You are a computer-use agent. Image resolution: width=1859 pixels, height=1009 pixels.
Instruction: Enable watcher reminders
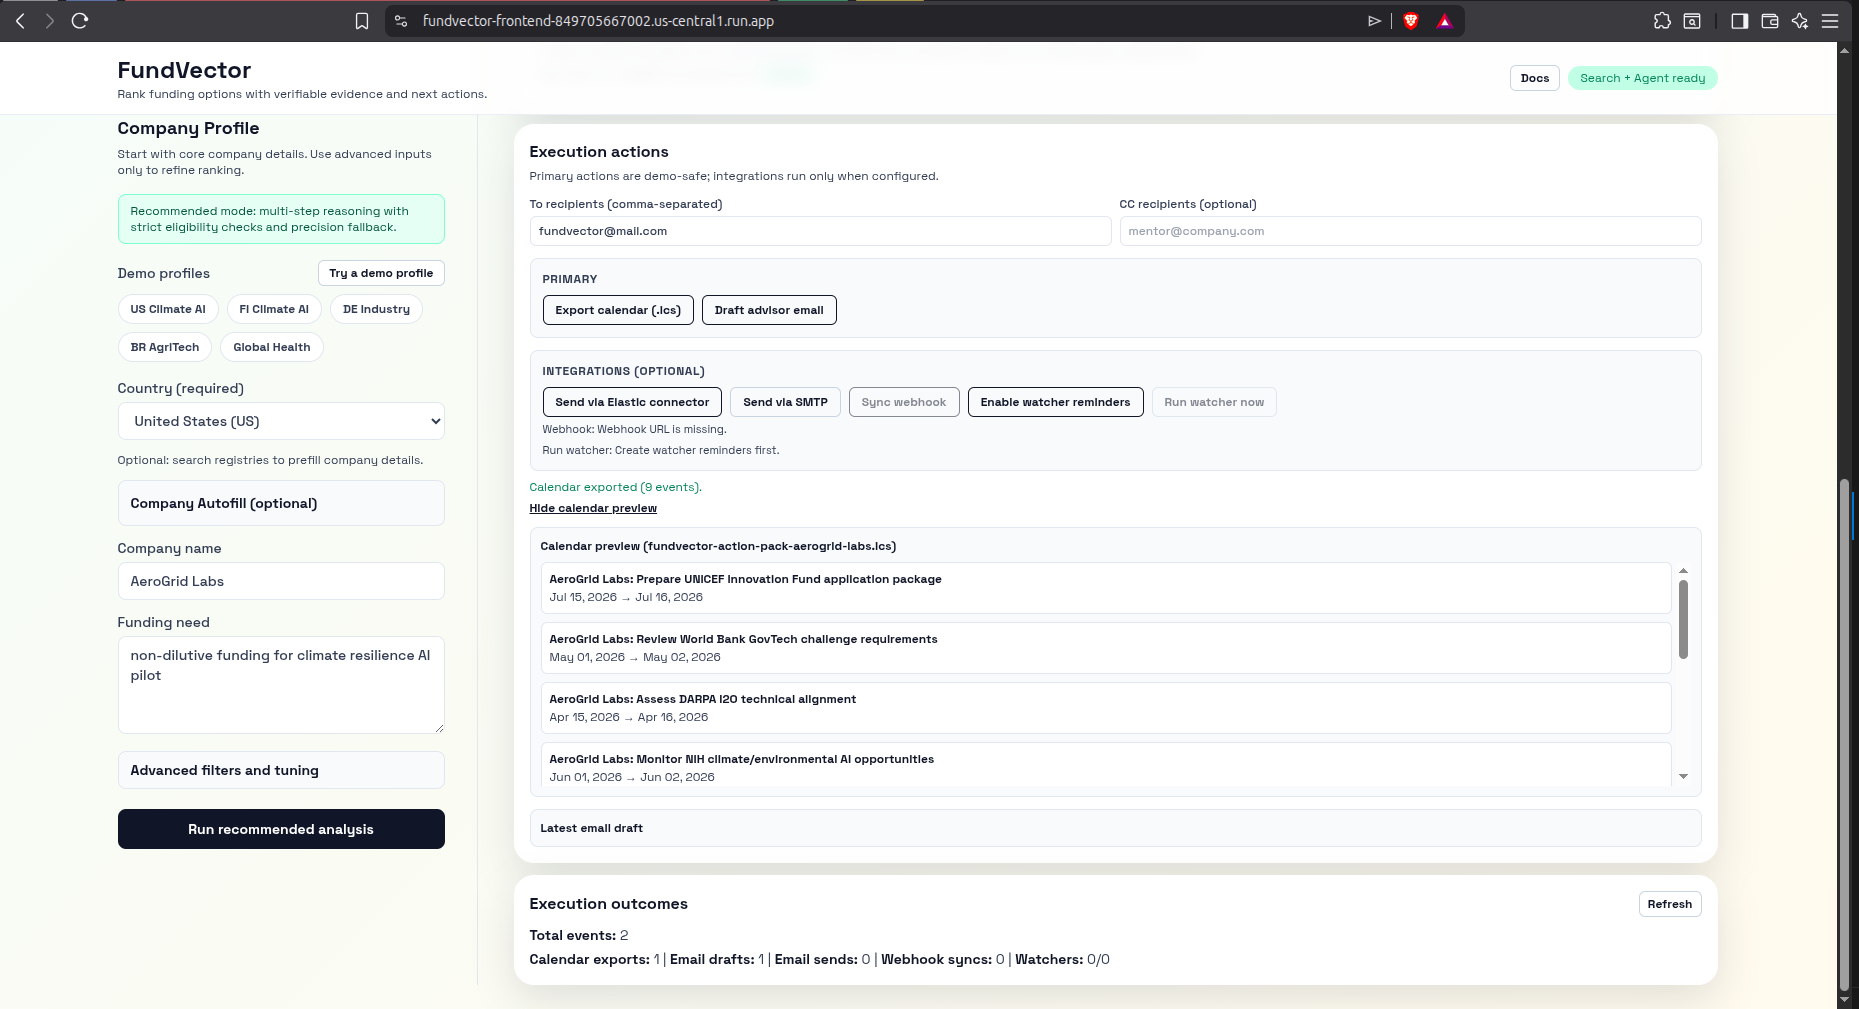(1055, 402)
